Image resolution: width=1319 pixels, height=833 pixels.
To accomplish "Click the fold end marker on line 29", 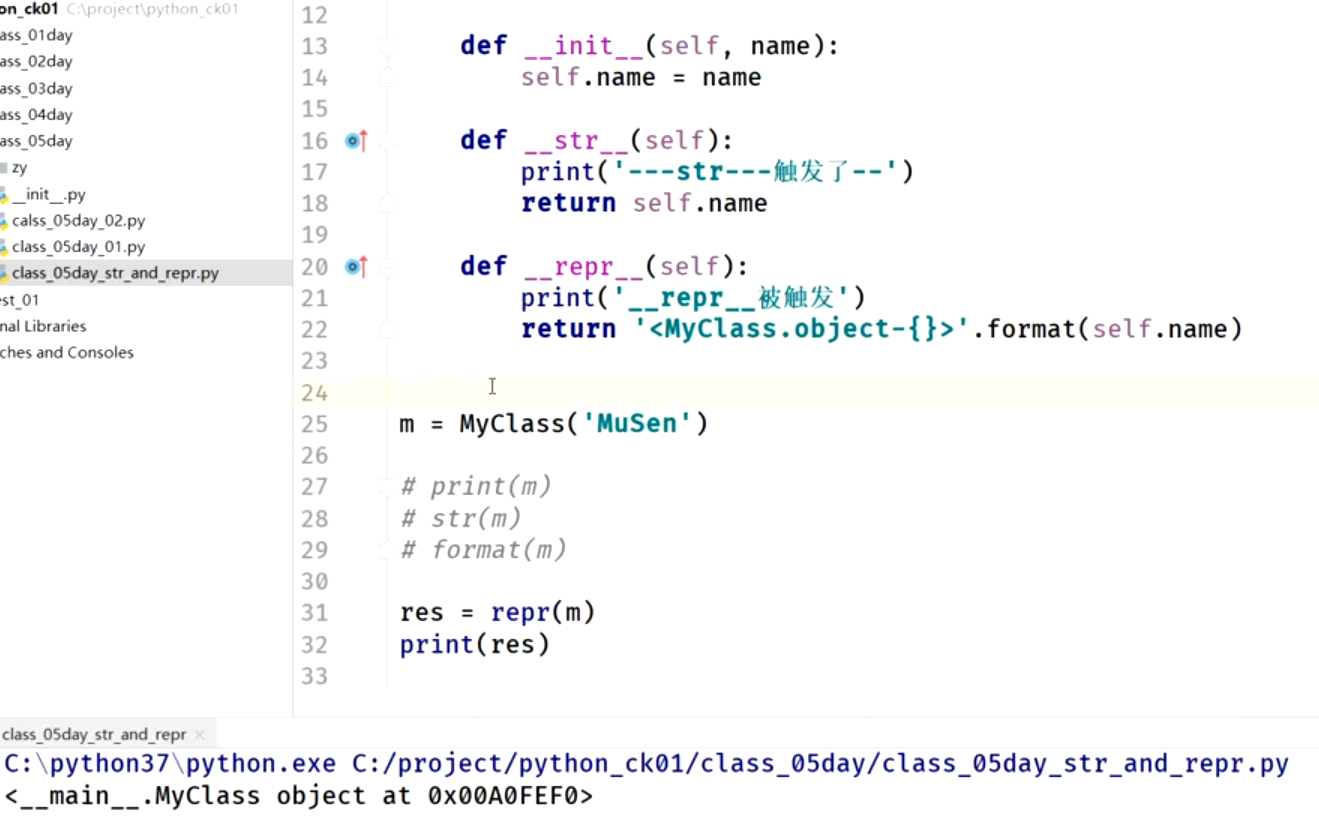I will pos(387,550).
